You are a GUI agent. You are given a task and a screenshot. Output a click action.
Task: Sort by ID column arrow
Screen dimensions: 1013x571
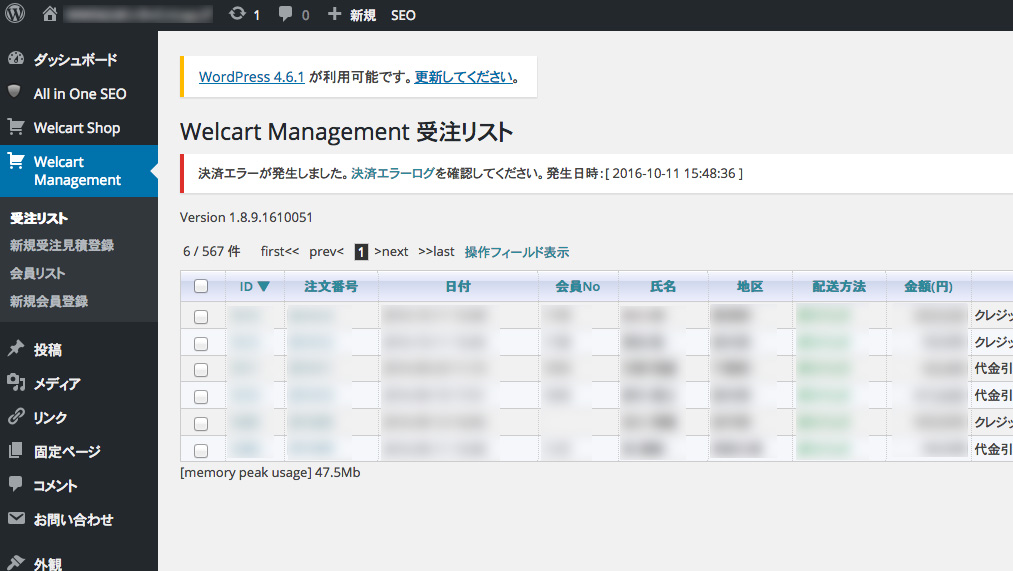coord(263,287)
